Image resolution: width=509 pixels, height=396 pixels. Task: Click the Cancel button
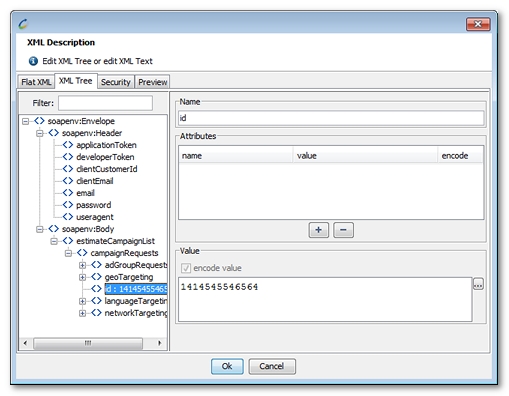pyautogui.click(x=272, y=366)
